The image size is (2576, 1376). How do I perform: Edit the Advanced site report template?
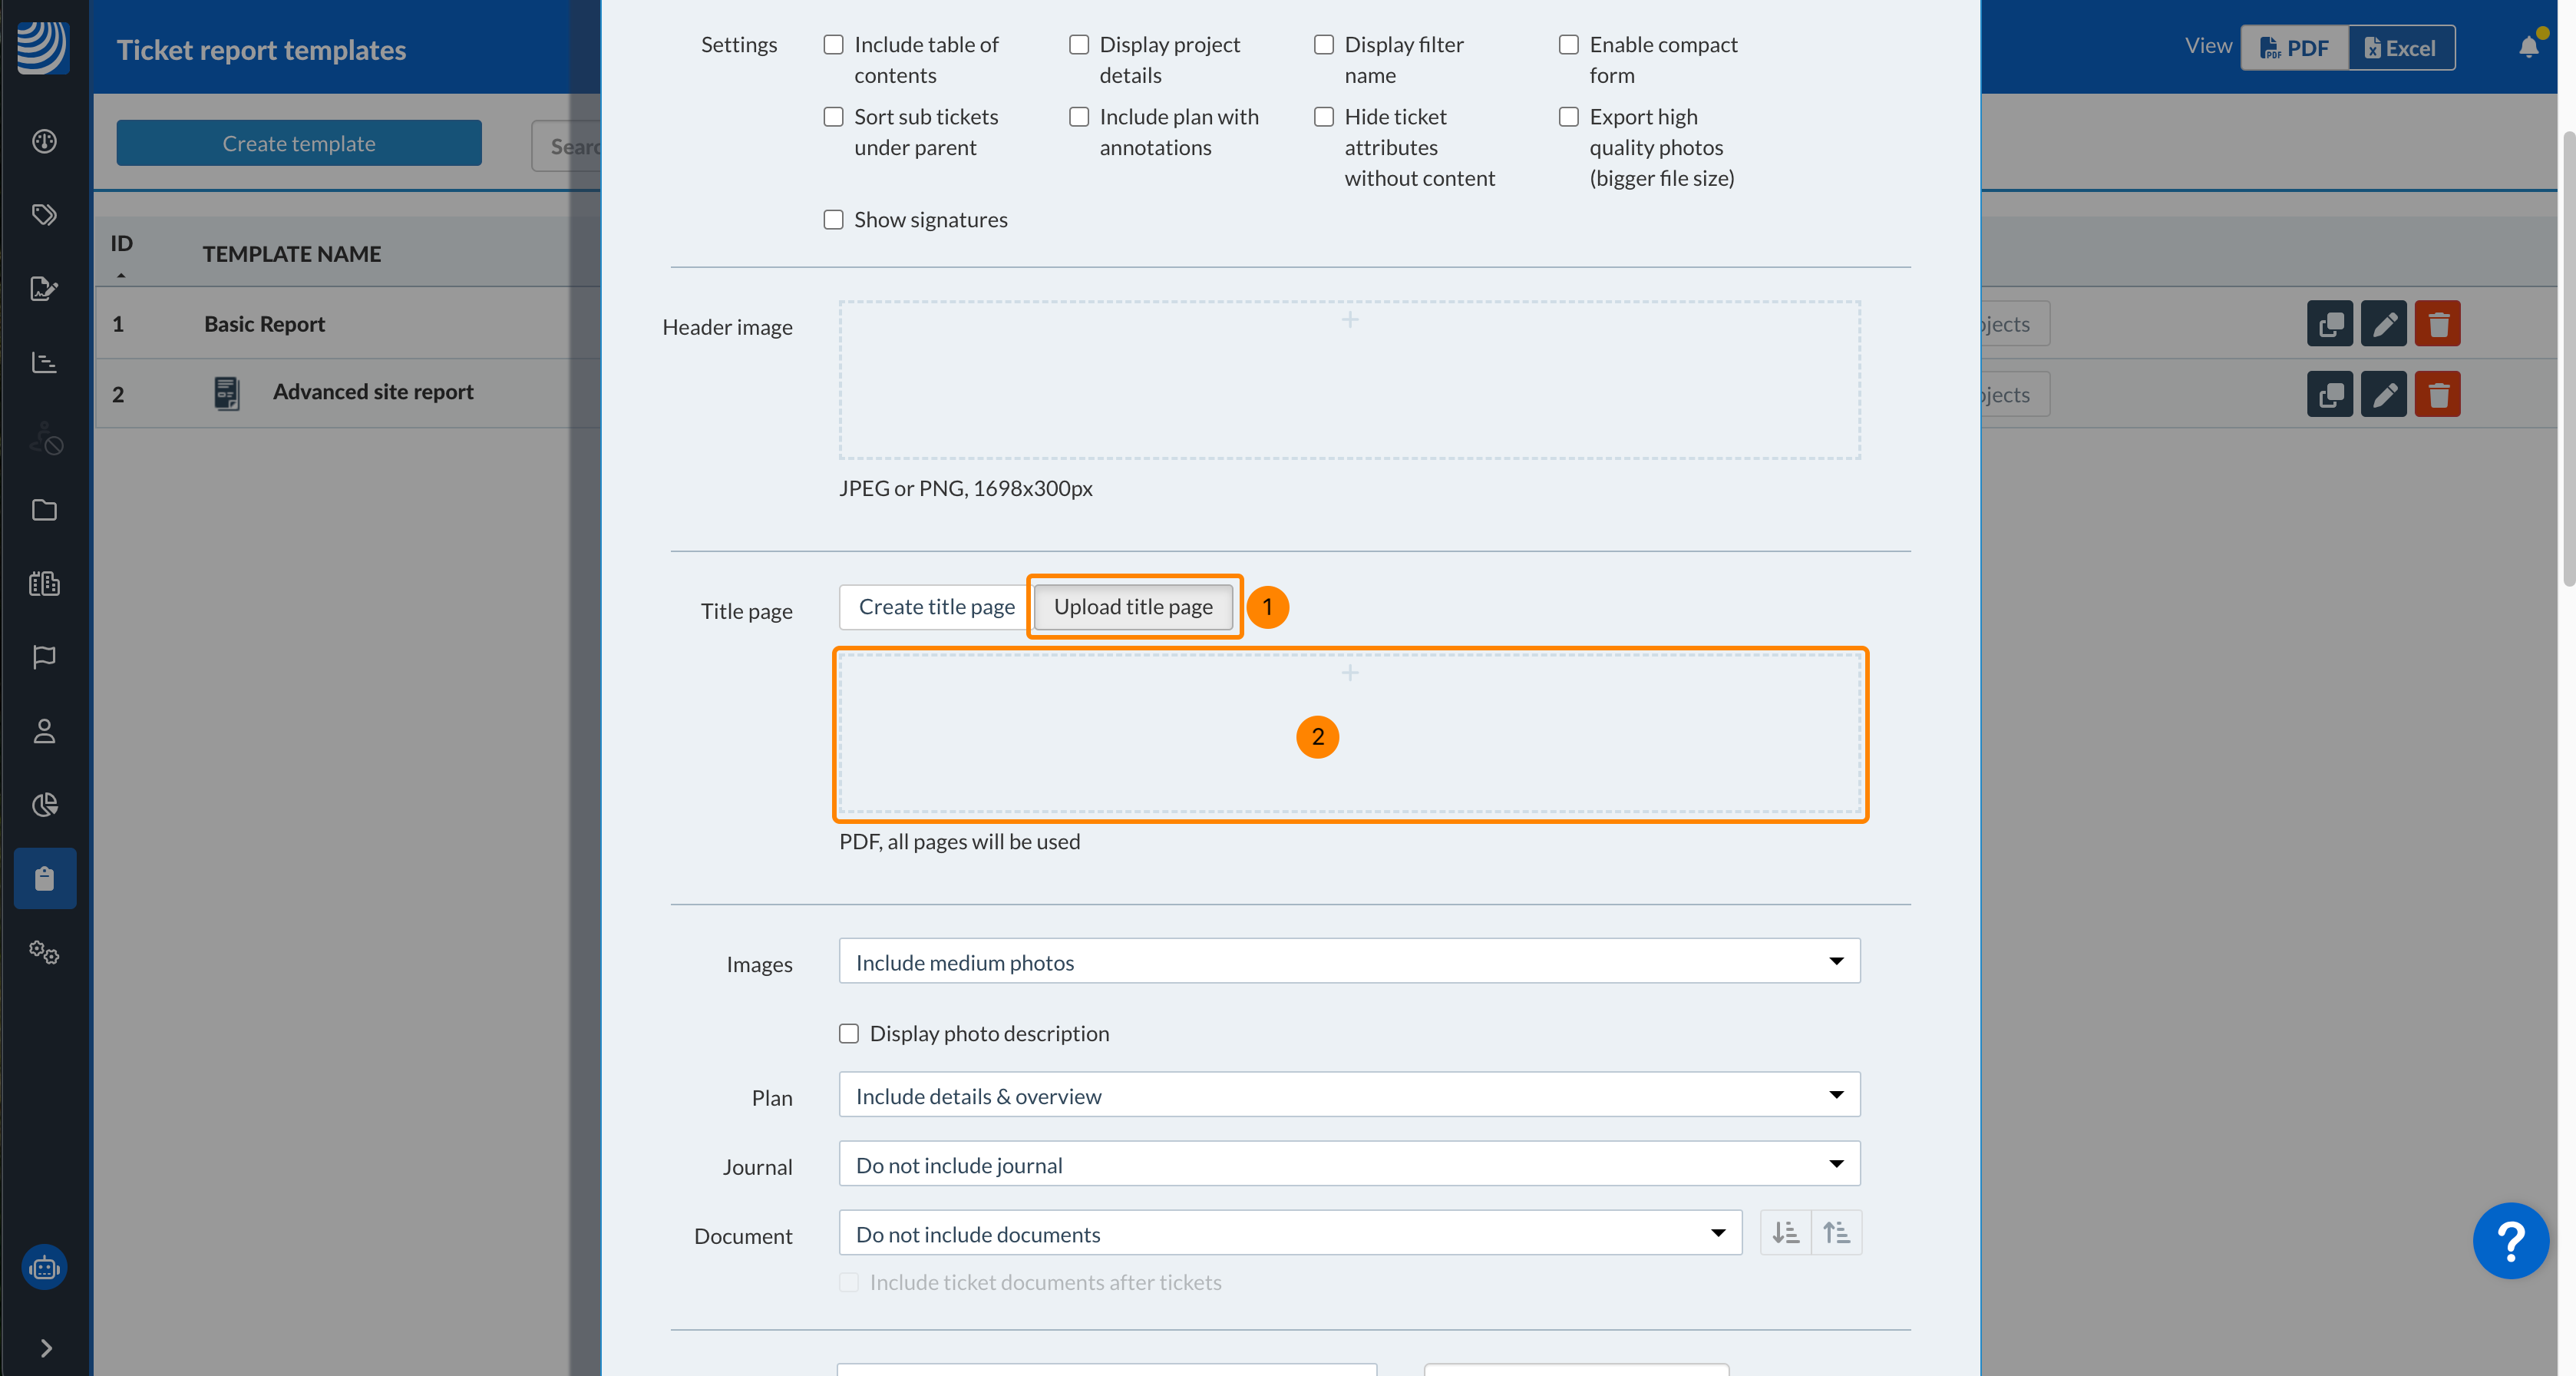click(2383, 395)
